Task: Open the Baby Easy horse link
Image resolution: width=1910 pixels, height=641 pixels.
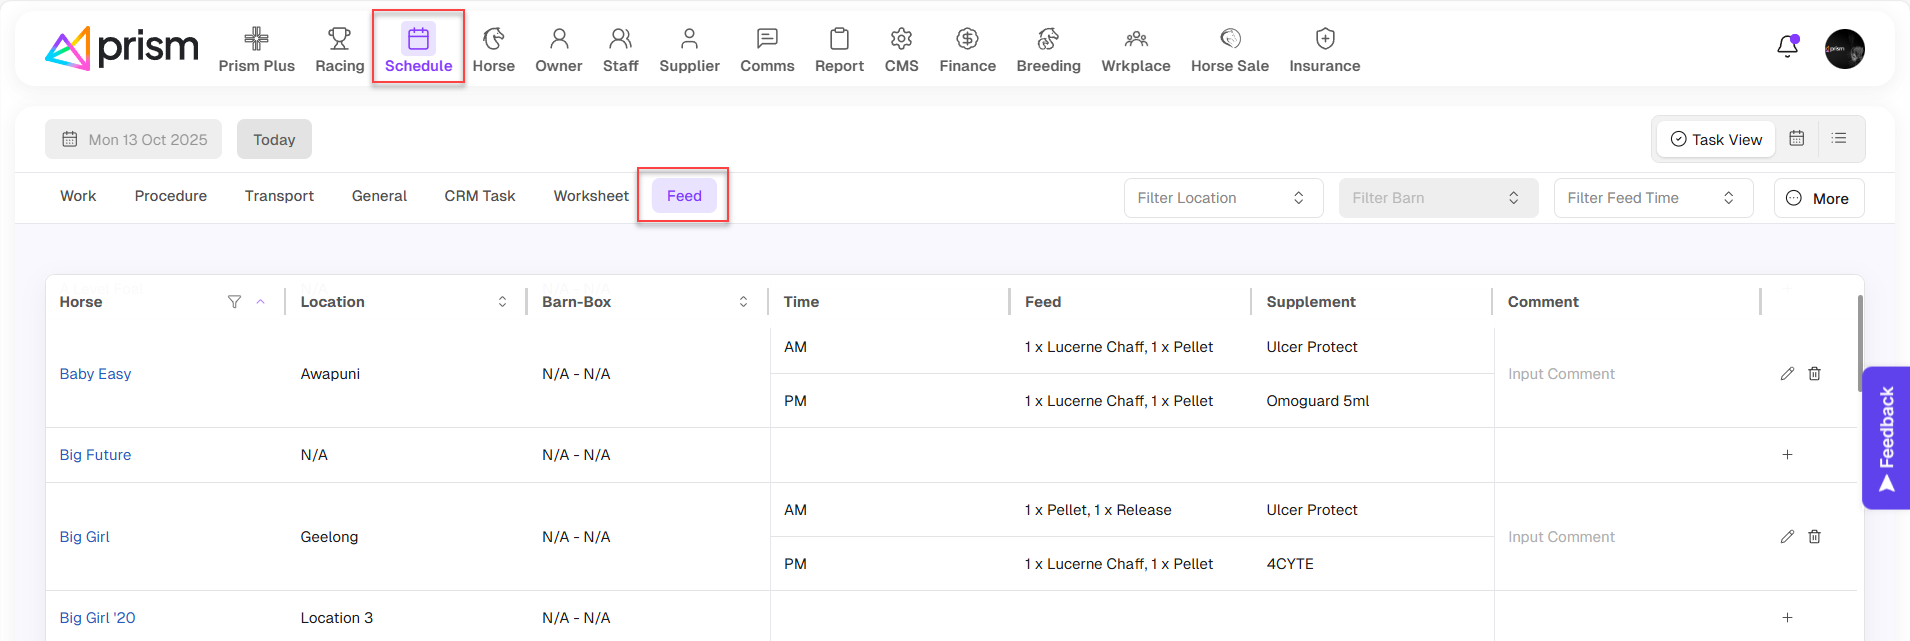Action: click(95, 374)
